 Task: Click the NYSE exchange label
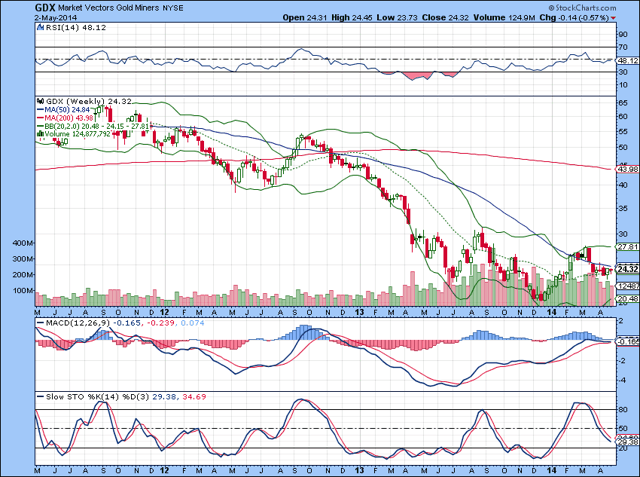174,8
